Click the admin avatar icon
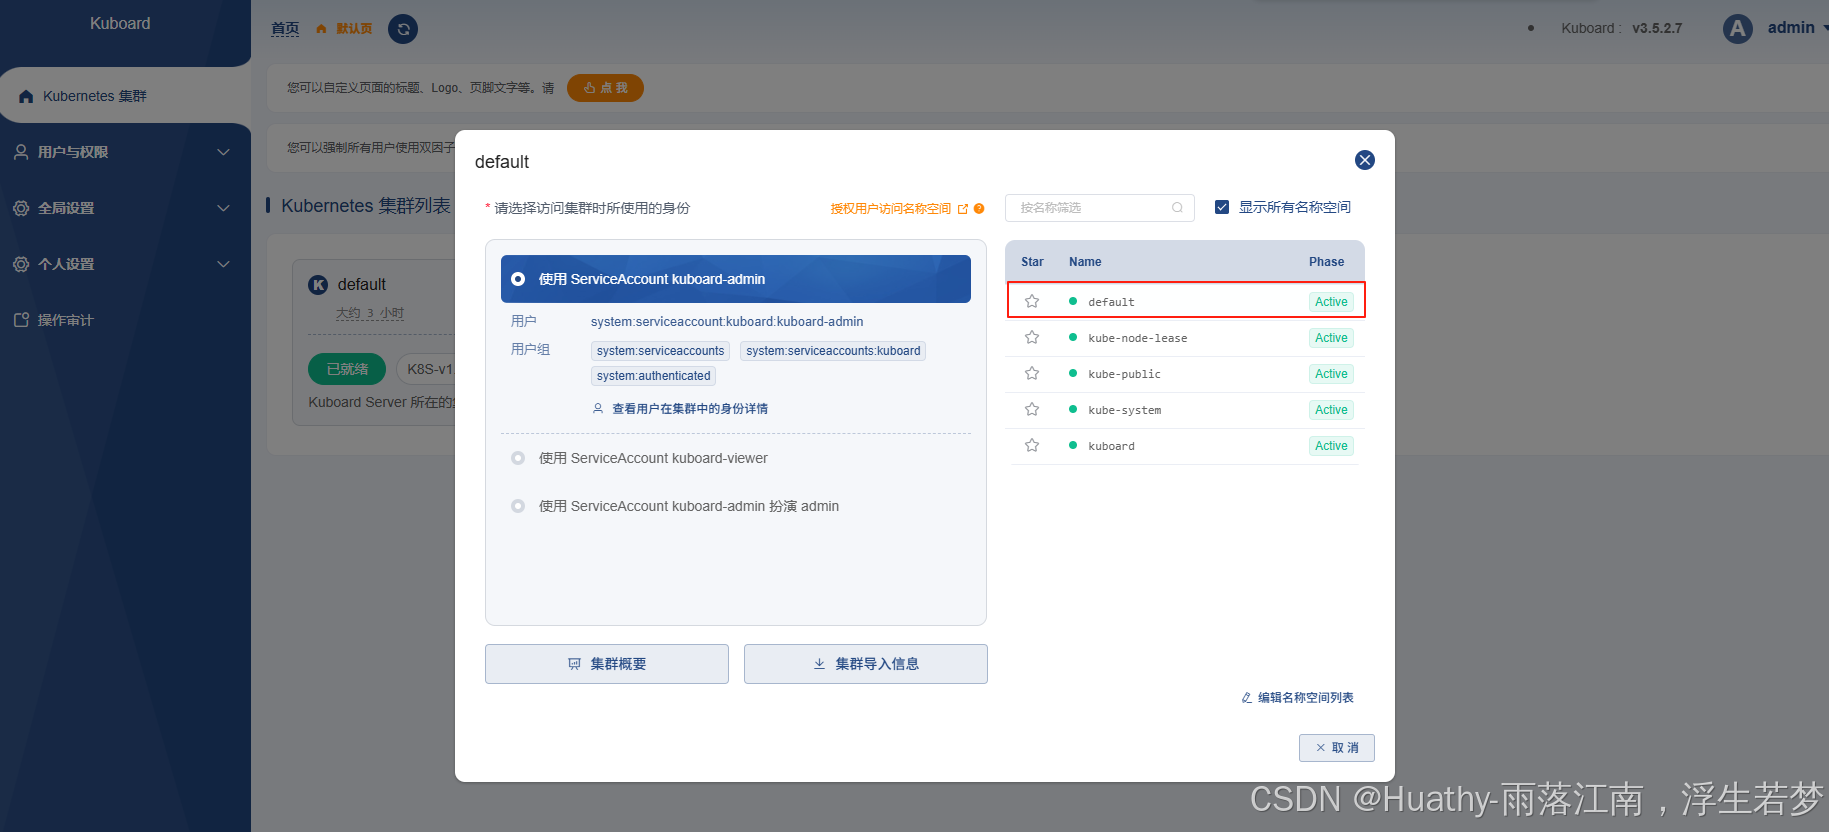The height and width of the screenshot is (832, 1829). [x=1738, y=28]
